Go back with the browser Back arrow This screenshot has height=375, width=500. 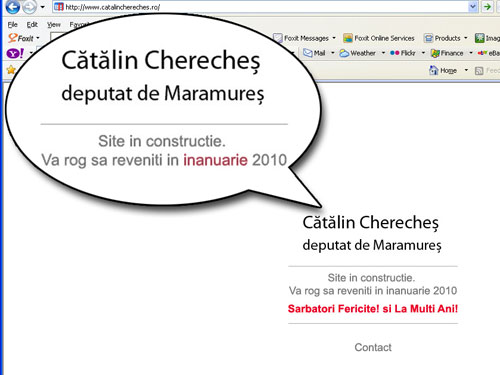click(13, 7)
